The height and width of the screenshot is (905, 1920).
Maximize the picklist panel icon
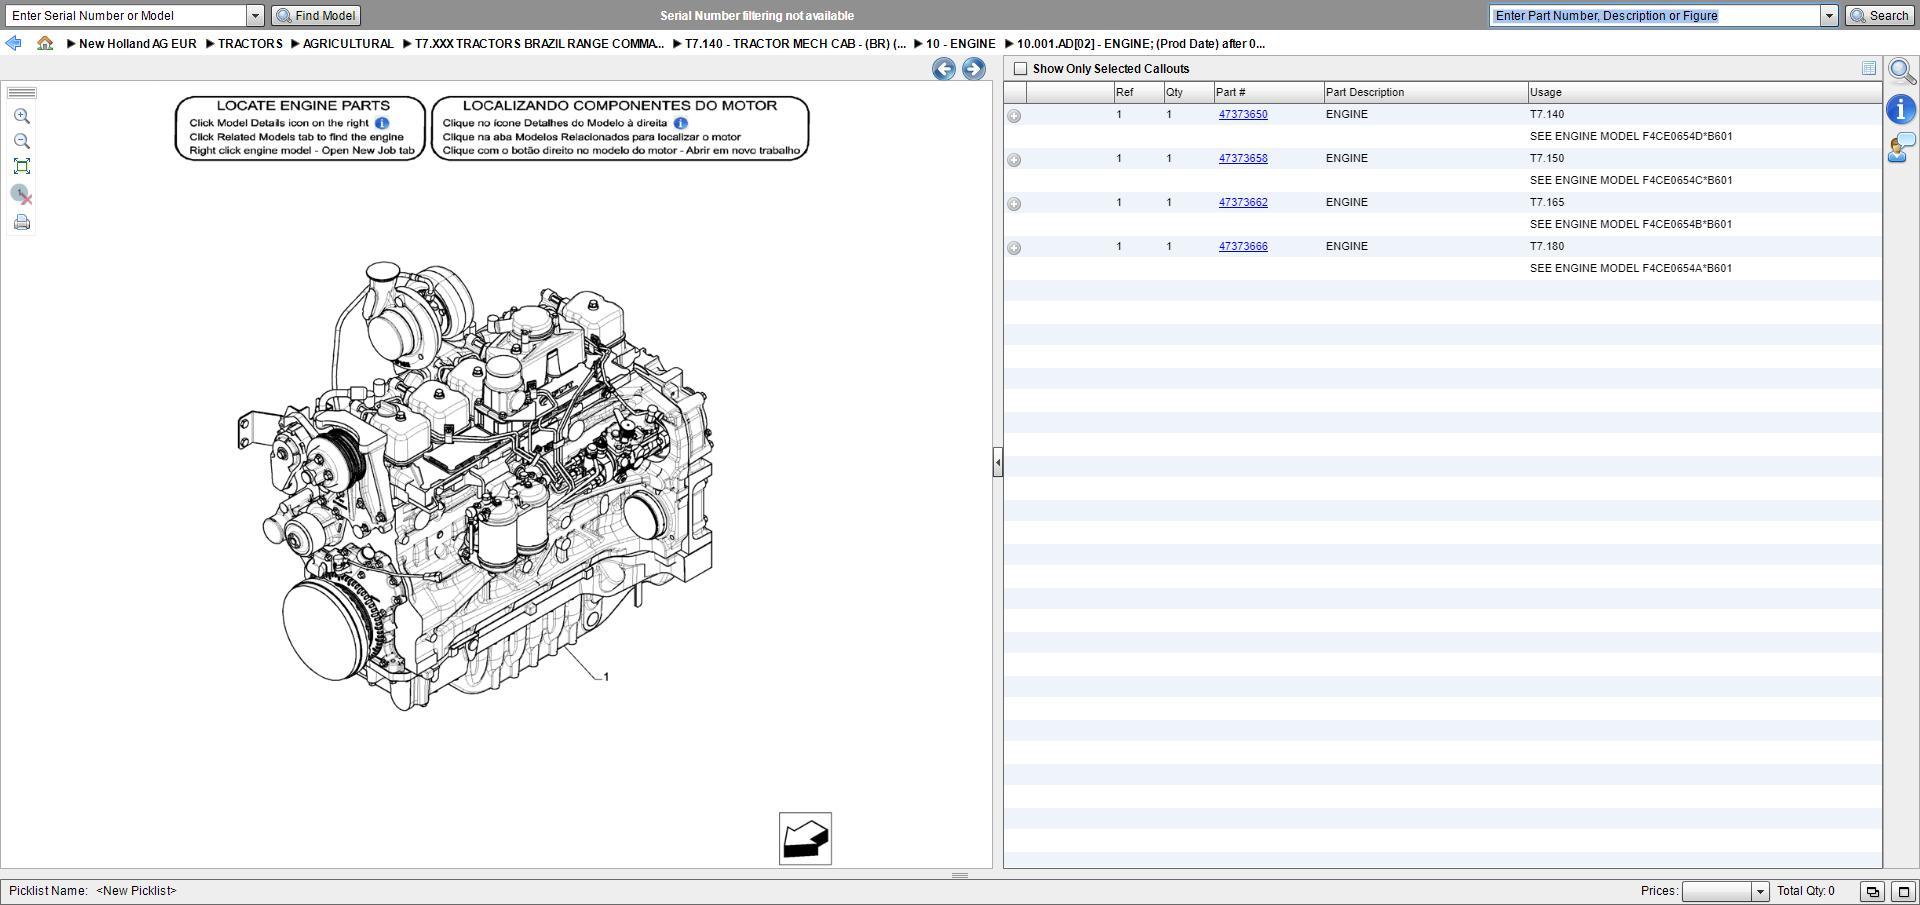click(x=1903, y=891)
